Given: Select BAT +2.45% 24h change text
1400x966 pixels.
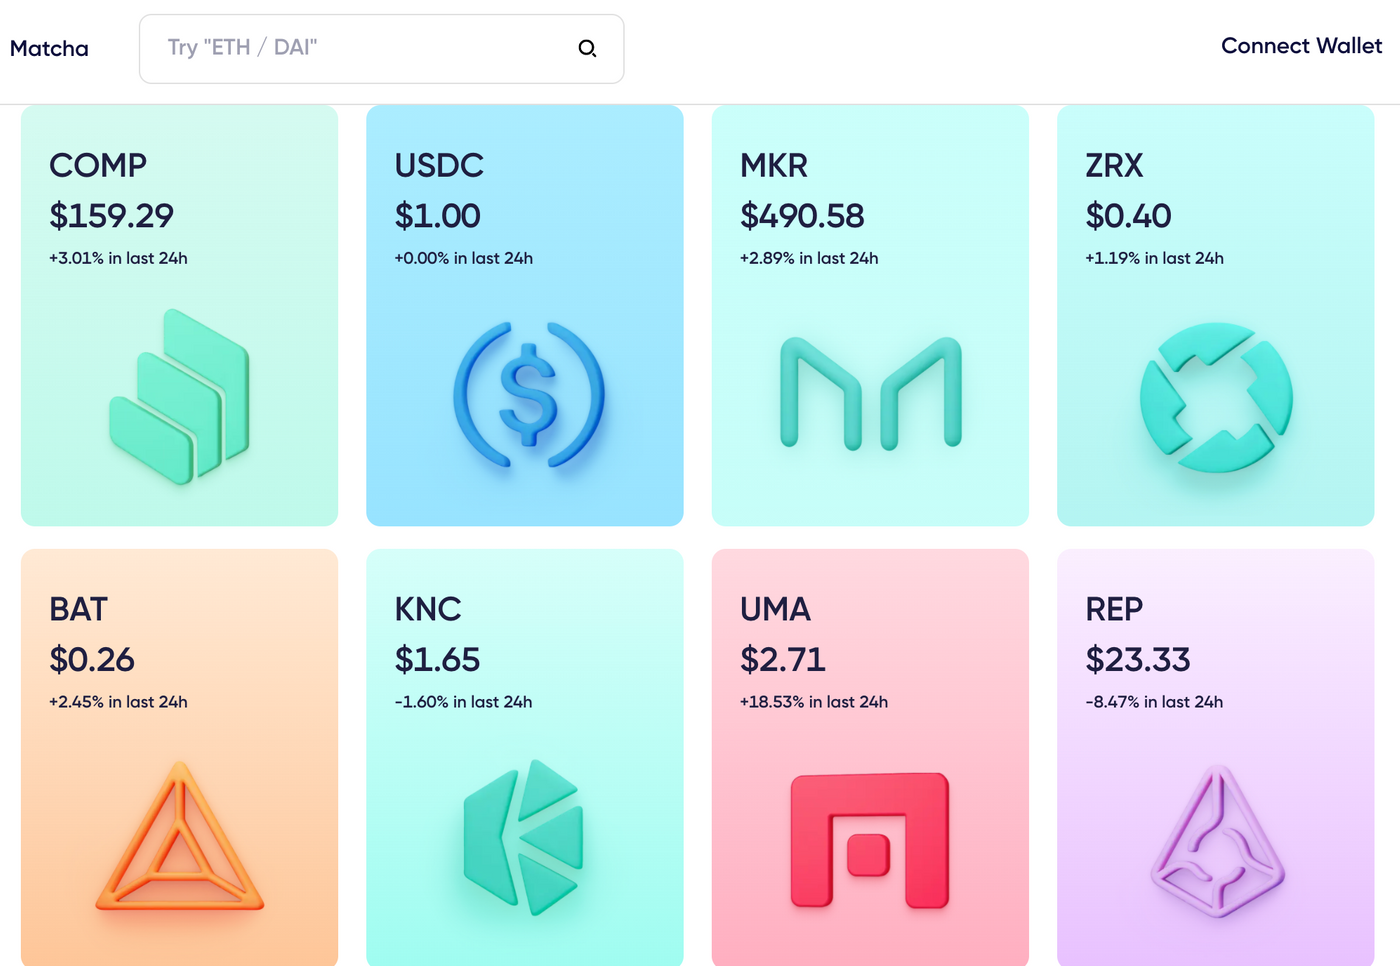Looking at the screenshot, I should tap(118, 702).
